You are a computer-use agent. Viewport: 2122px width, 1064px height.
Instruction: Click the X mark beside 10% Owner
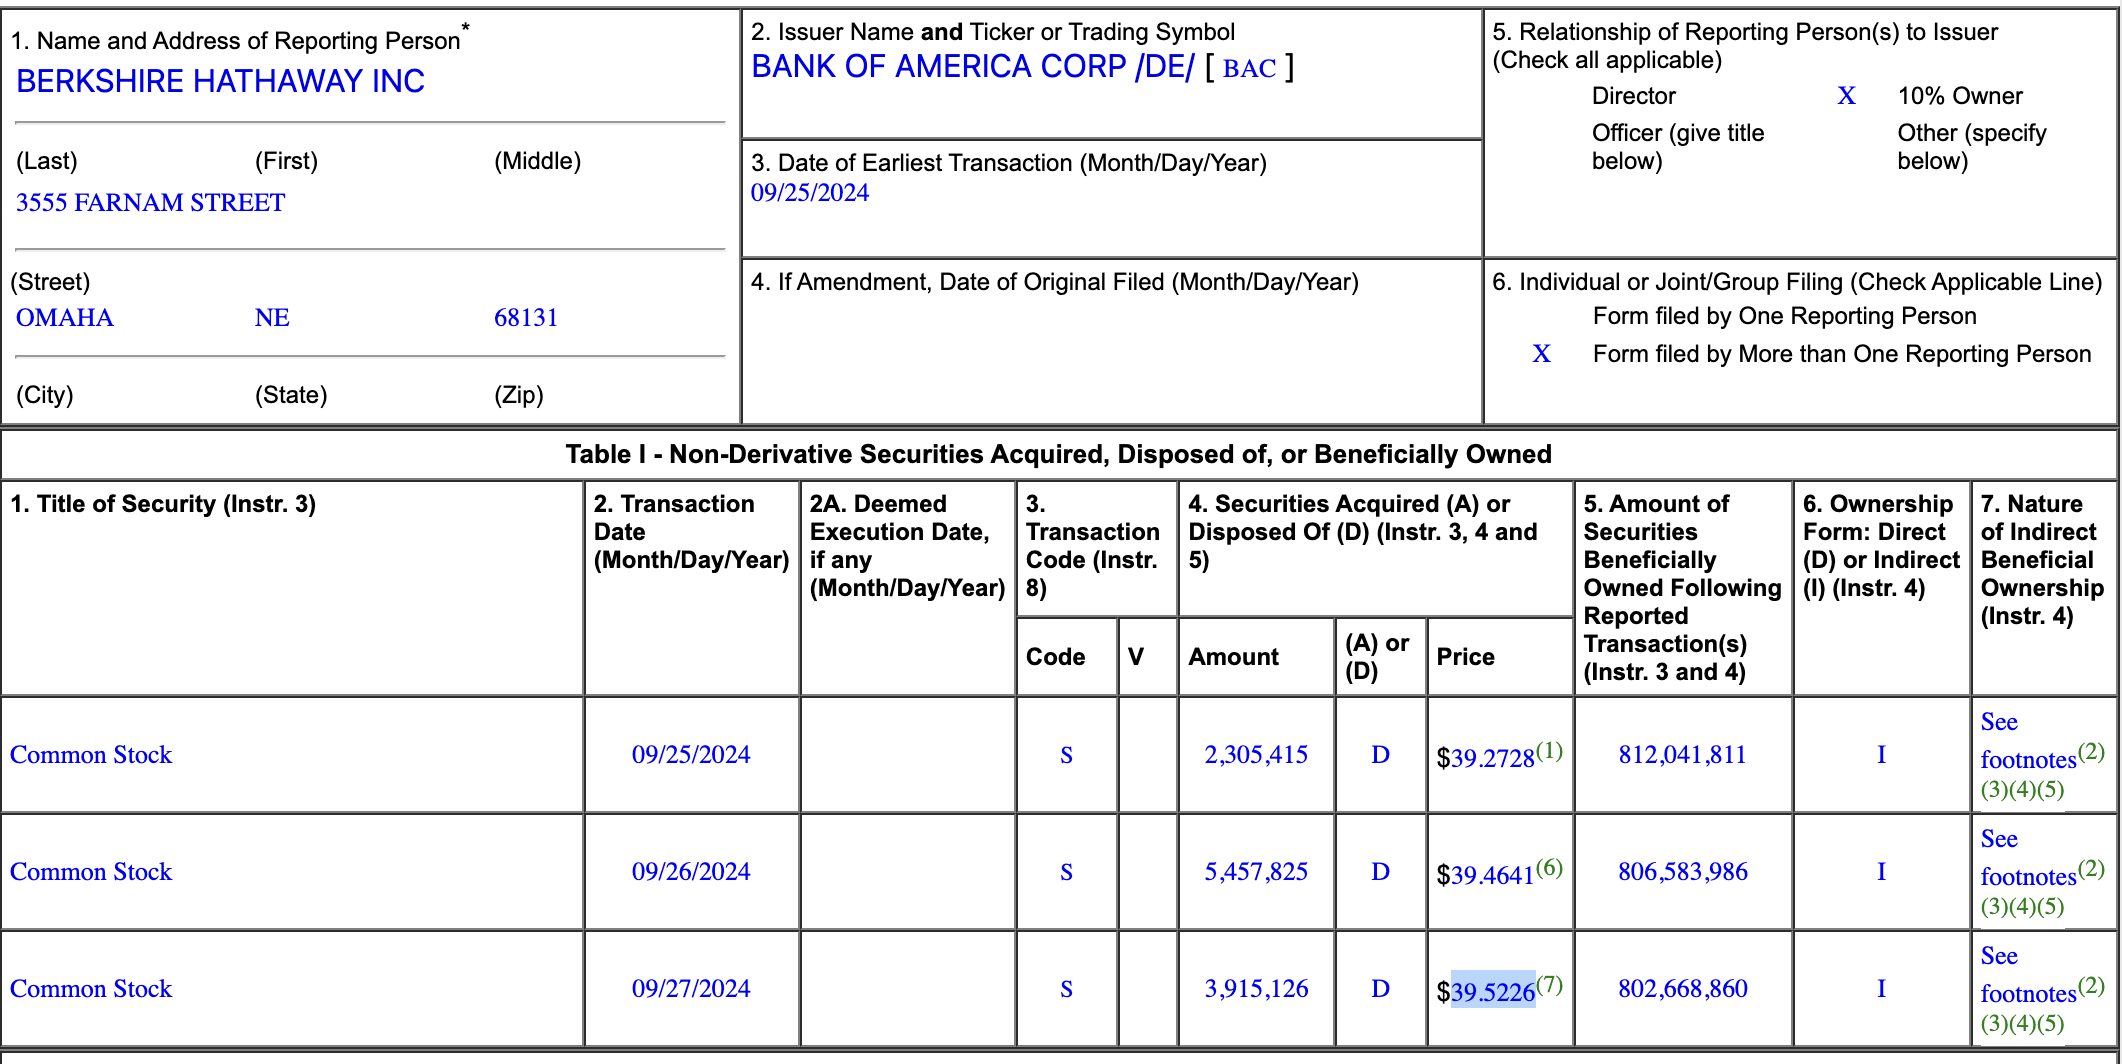1846,96
